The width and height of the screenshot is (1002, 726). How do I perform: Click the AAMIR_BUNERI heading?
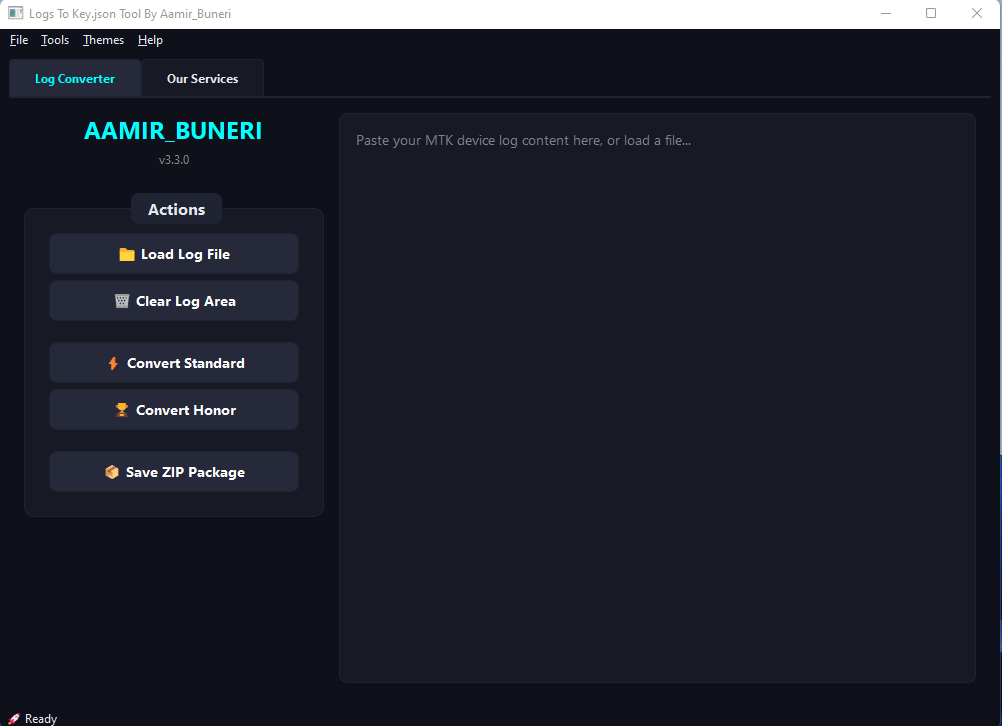coord(173,131)
